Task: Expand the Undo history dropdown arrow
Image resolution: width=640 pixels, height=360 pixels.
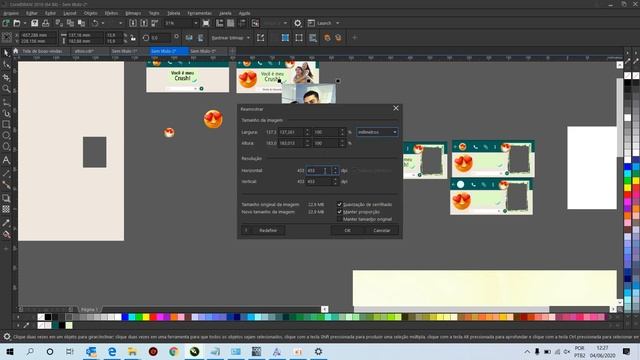Action: 102,23
